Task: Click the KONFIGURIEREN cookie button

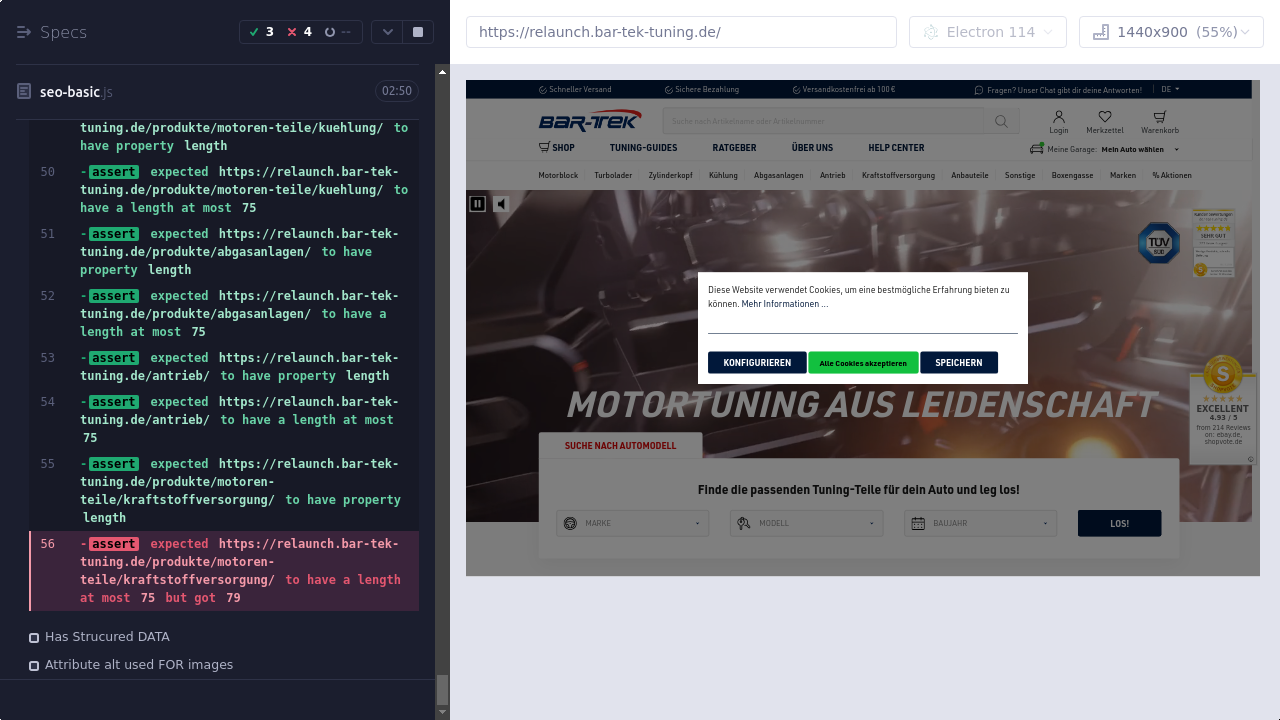Action: (x=757, y=363)
